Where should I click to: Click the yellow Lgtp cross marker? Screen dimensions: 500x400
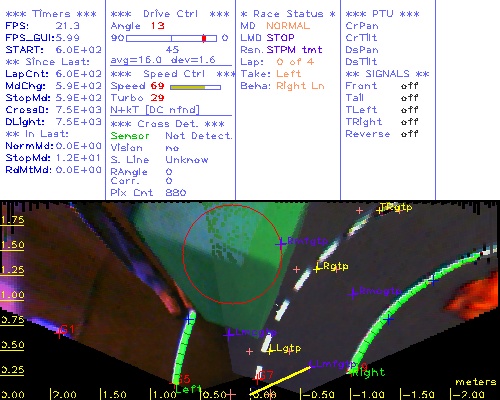tap(270, 350)
